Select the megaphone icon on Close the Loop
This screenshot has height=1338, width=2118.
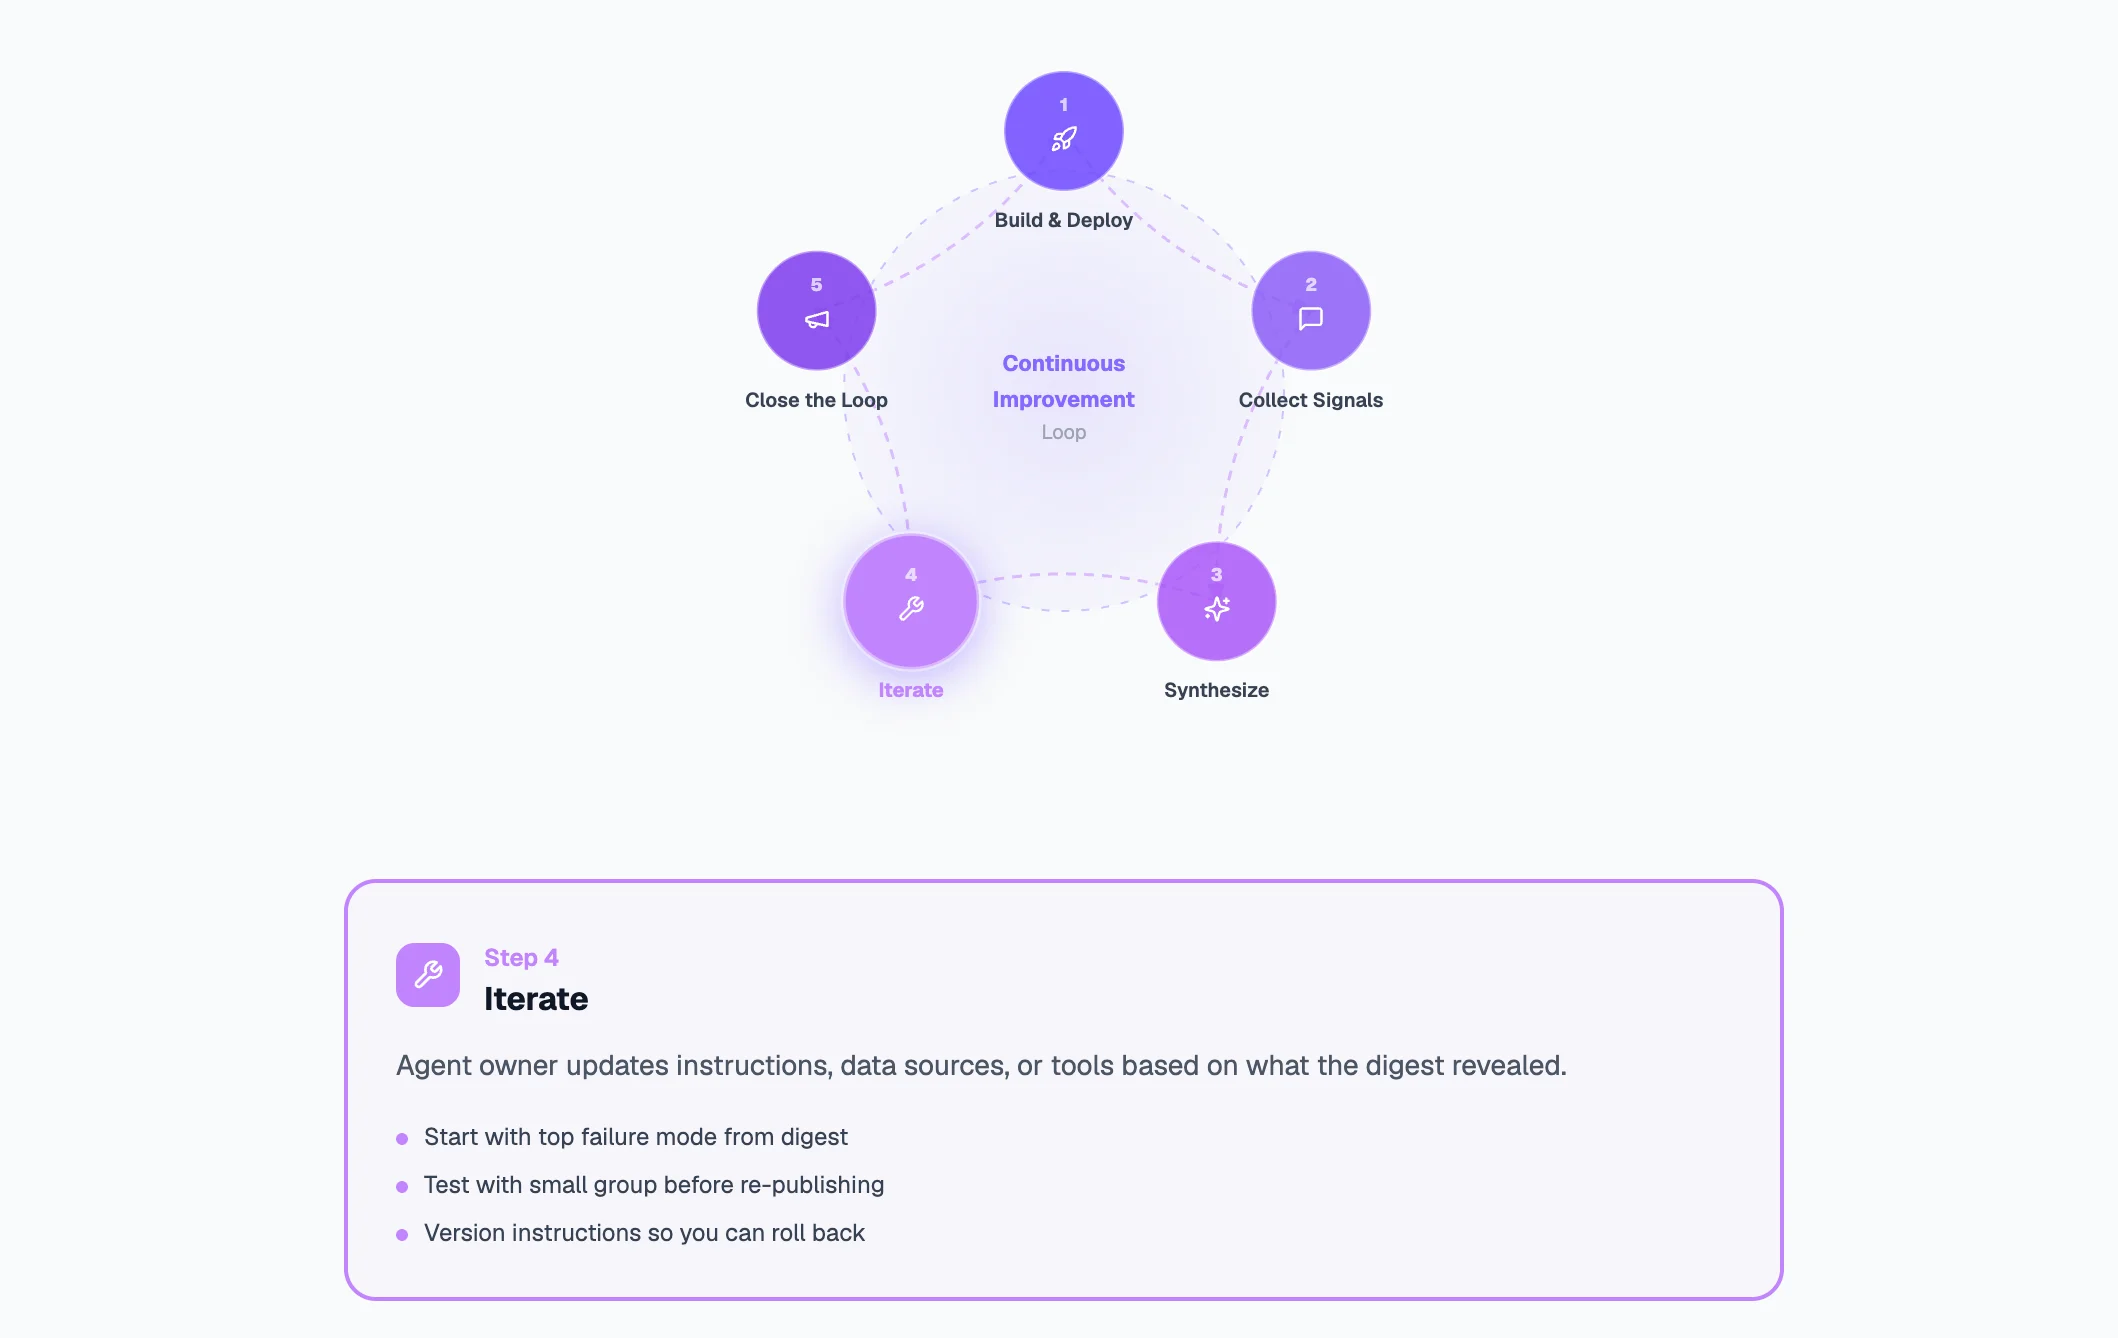[816, 318]
